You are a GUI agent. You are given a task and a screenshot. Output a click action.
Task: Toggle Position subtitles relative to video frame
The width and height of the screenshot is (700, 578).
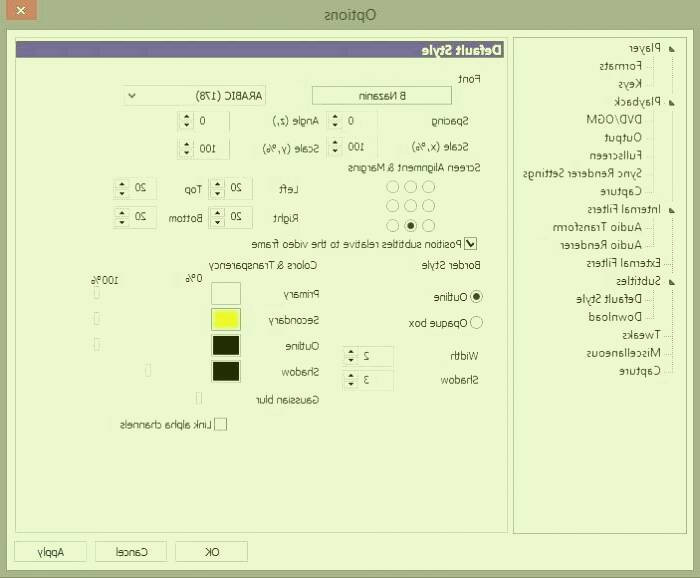tap(471, 243)
